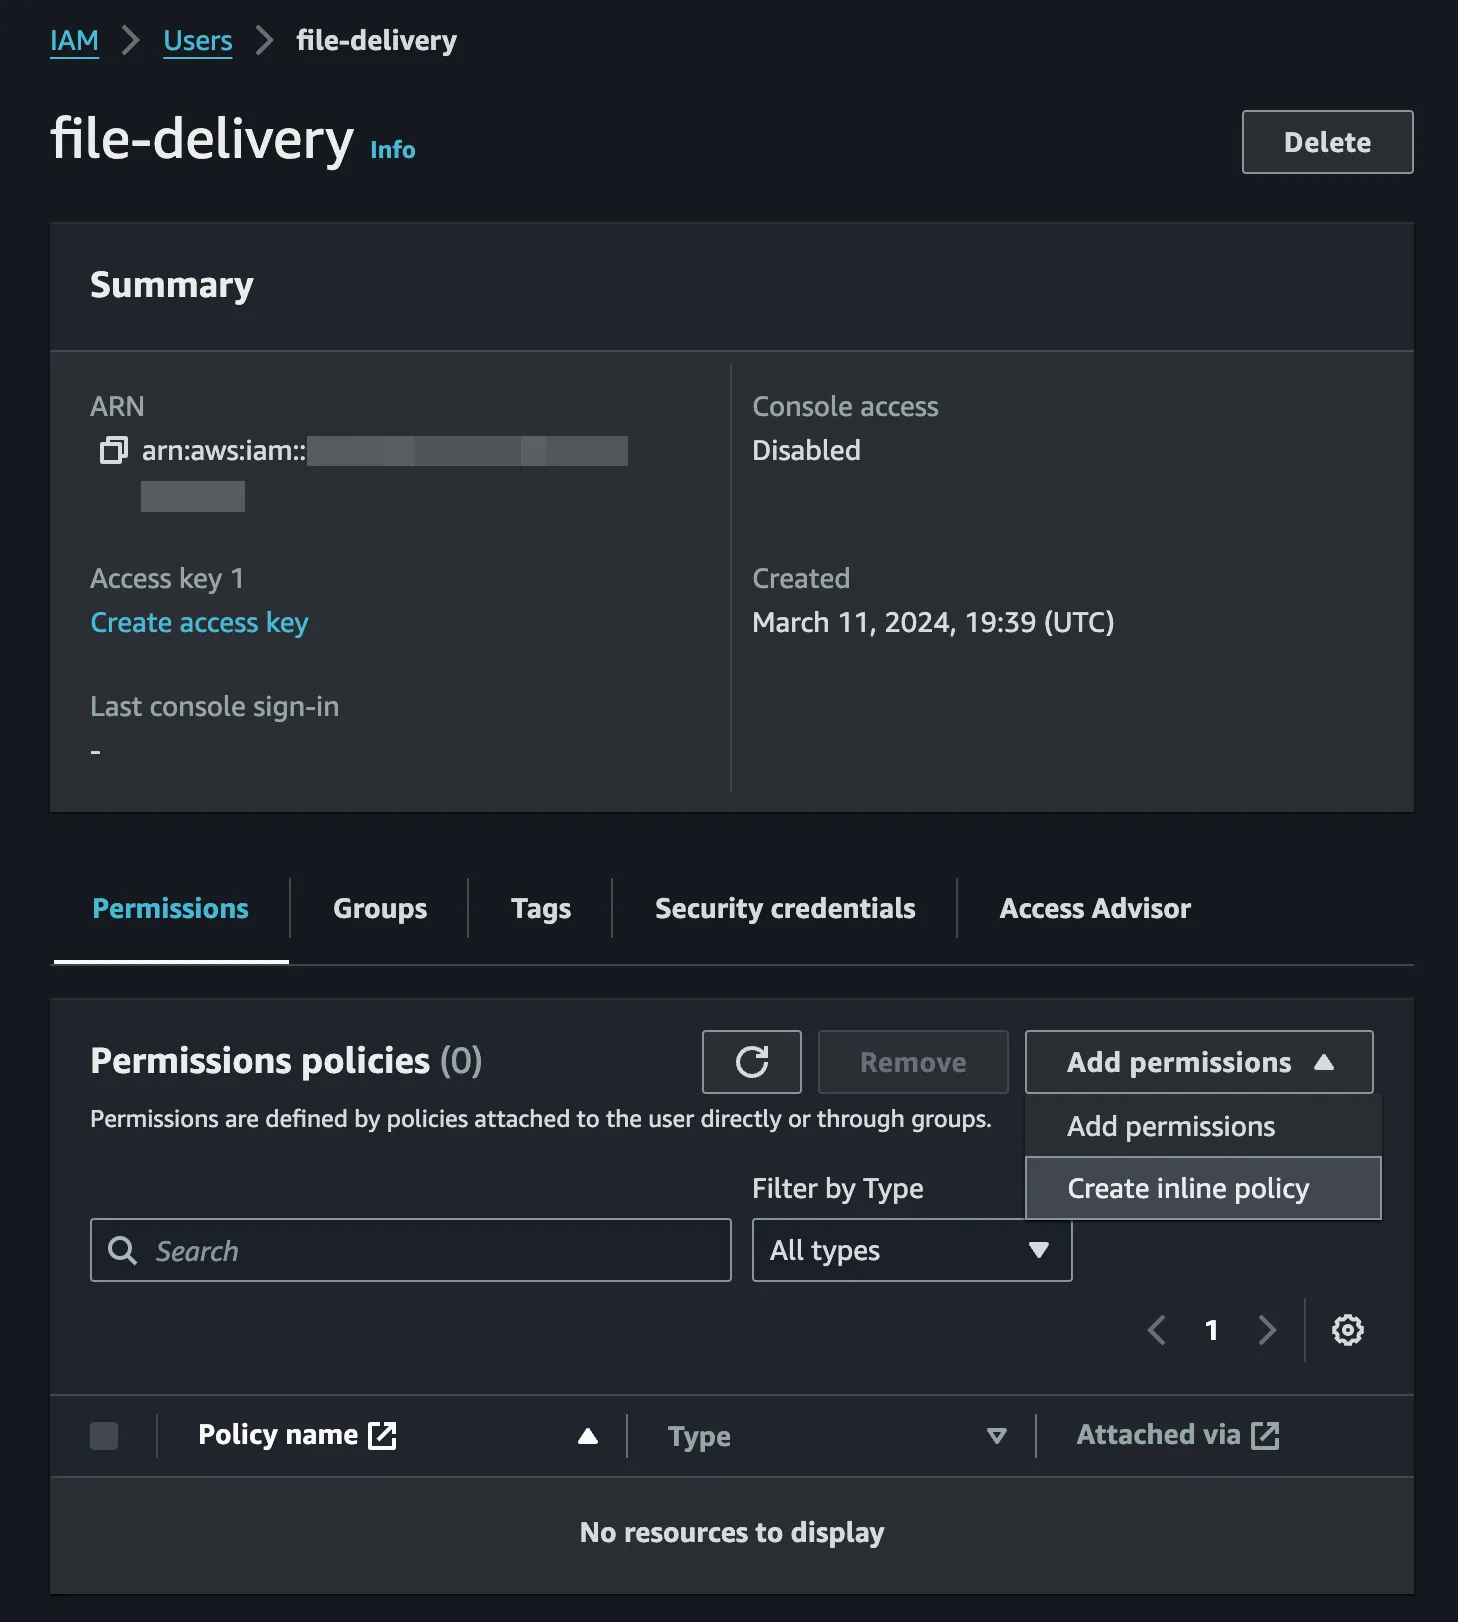Image resolution: width=1458 pixels, height=1622 pixels.
Task: Open the Groups tab
Action: pos(380,908)
